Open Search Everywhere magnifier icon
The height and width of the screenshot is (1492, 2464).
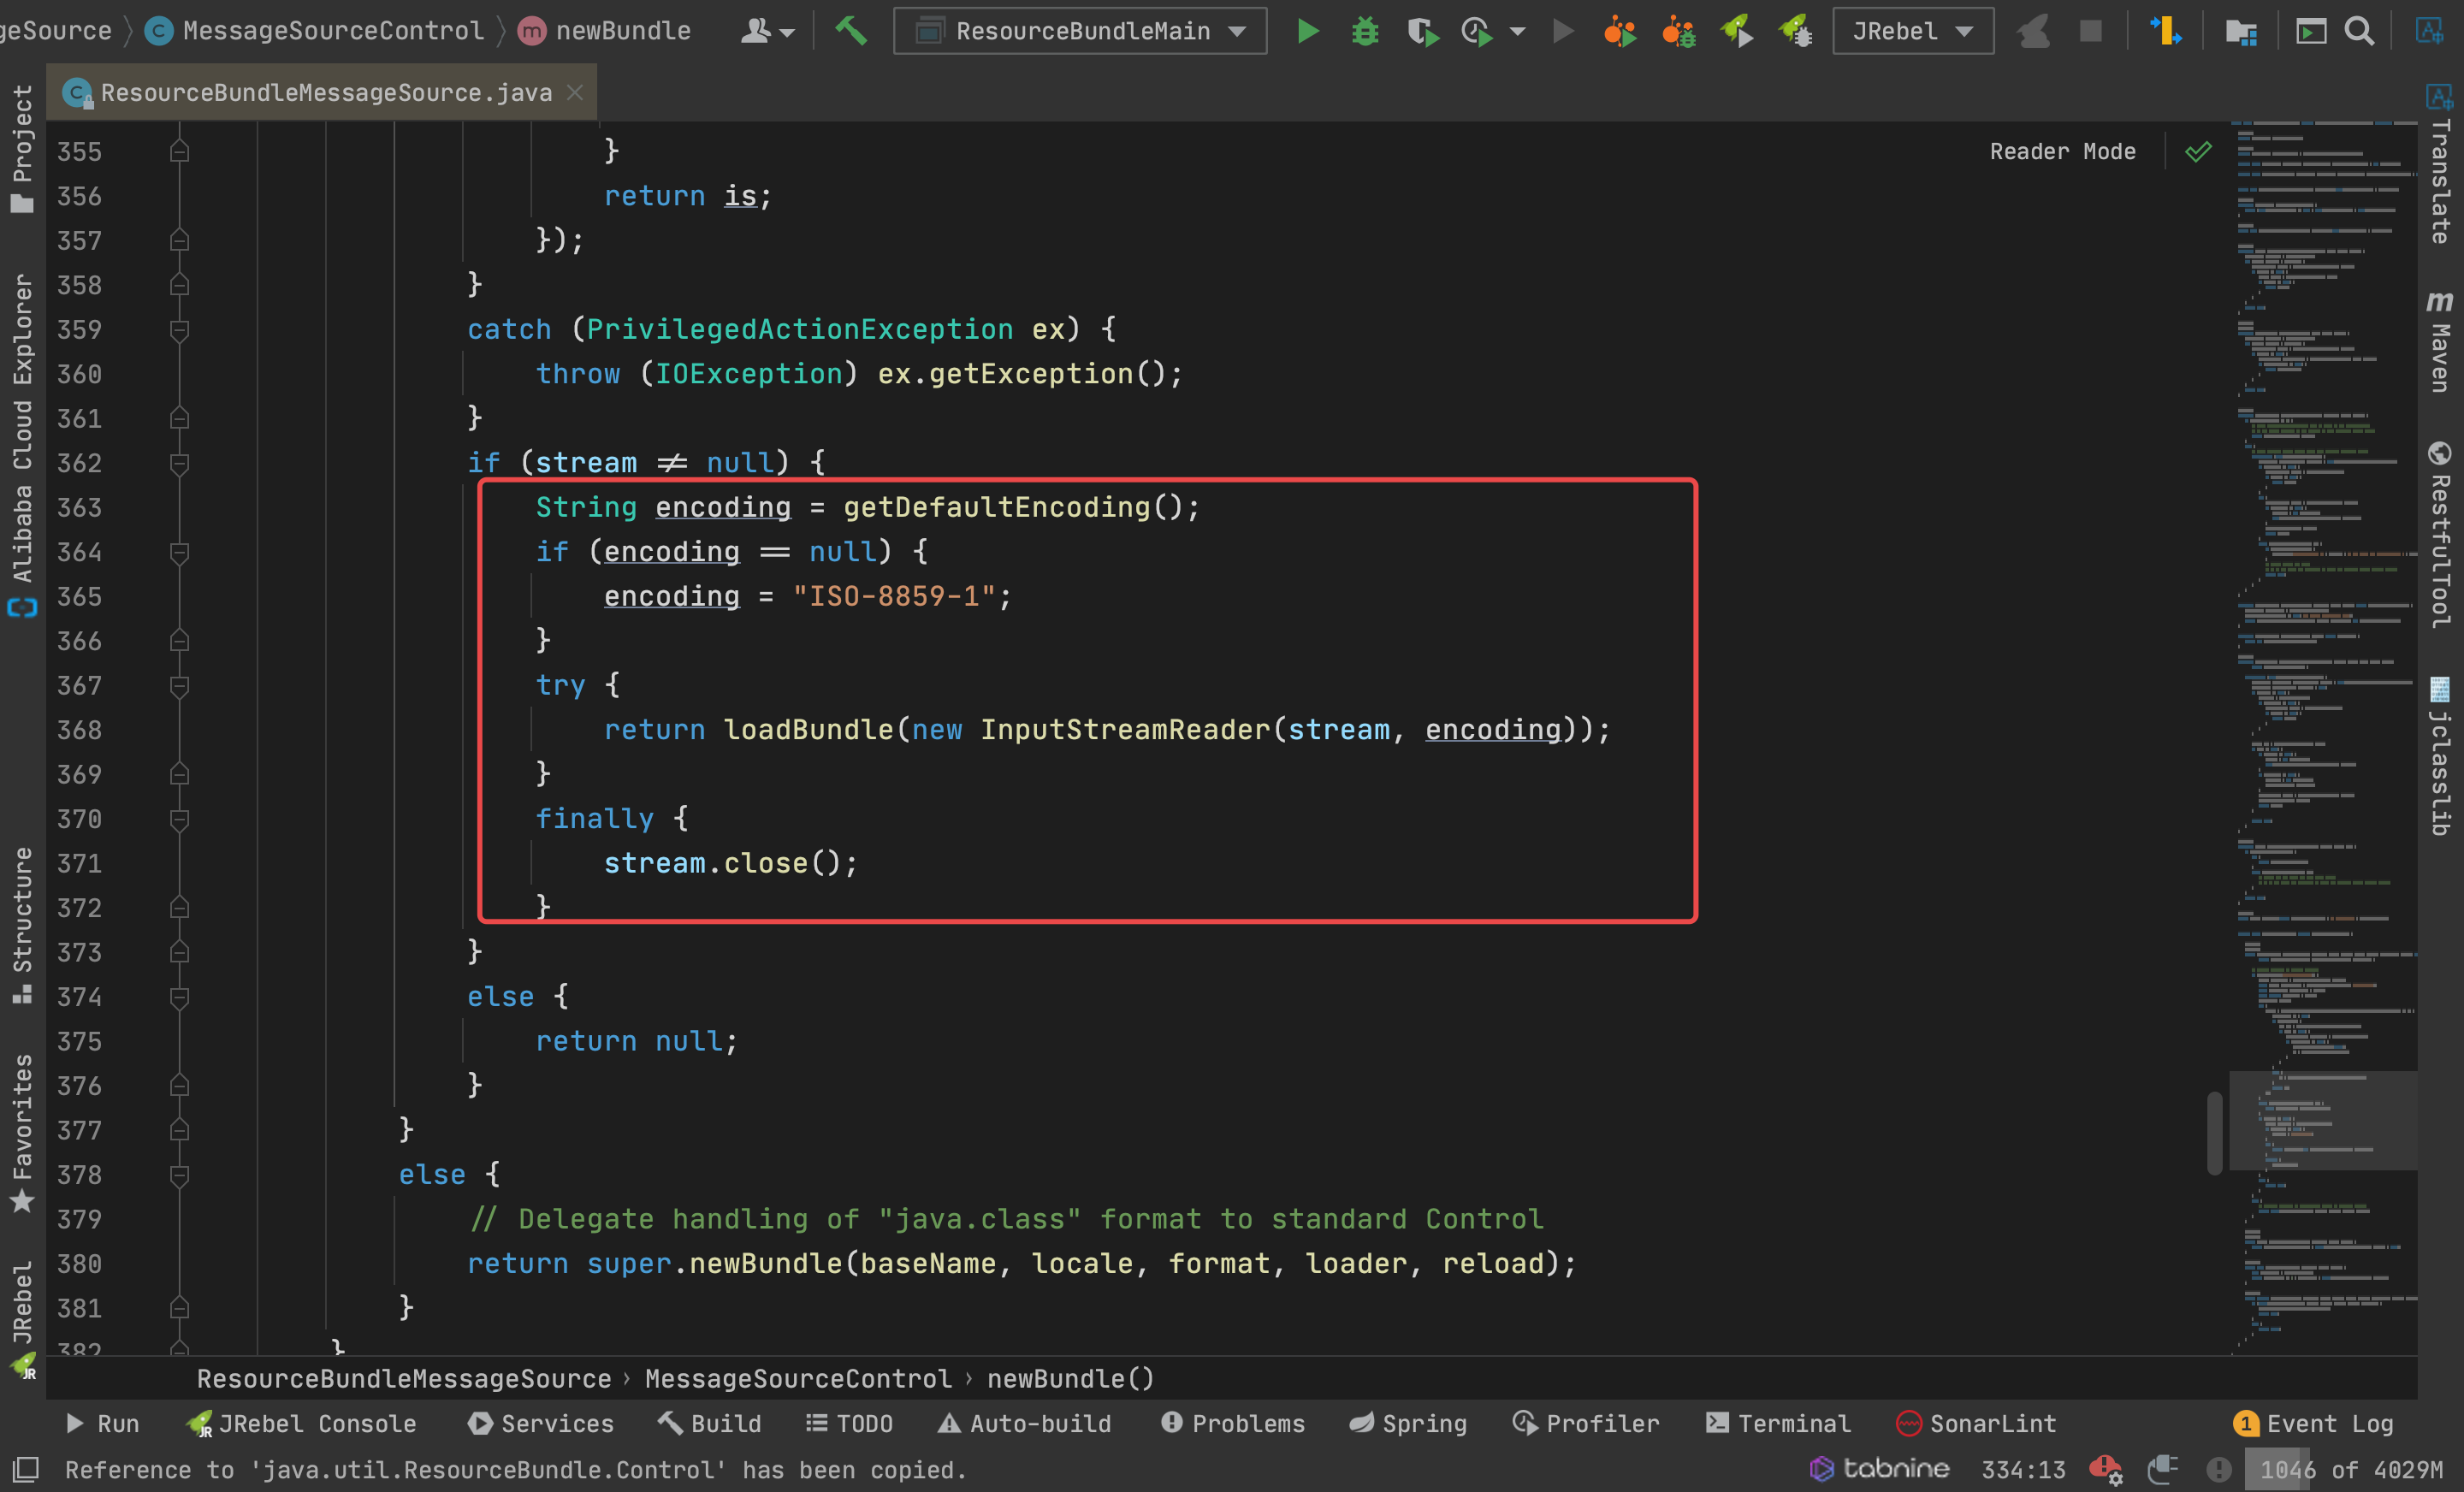[2359, 31]
